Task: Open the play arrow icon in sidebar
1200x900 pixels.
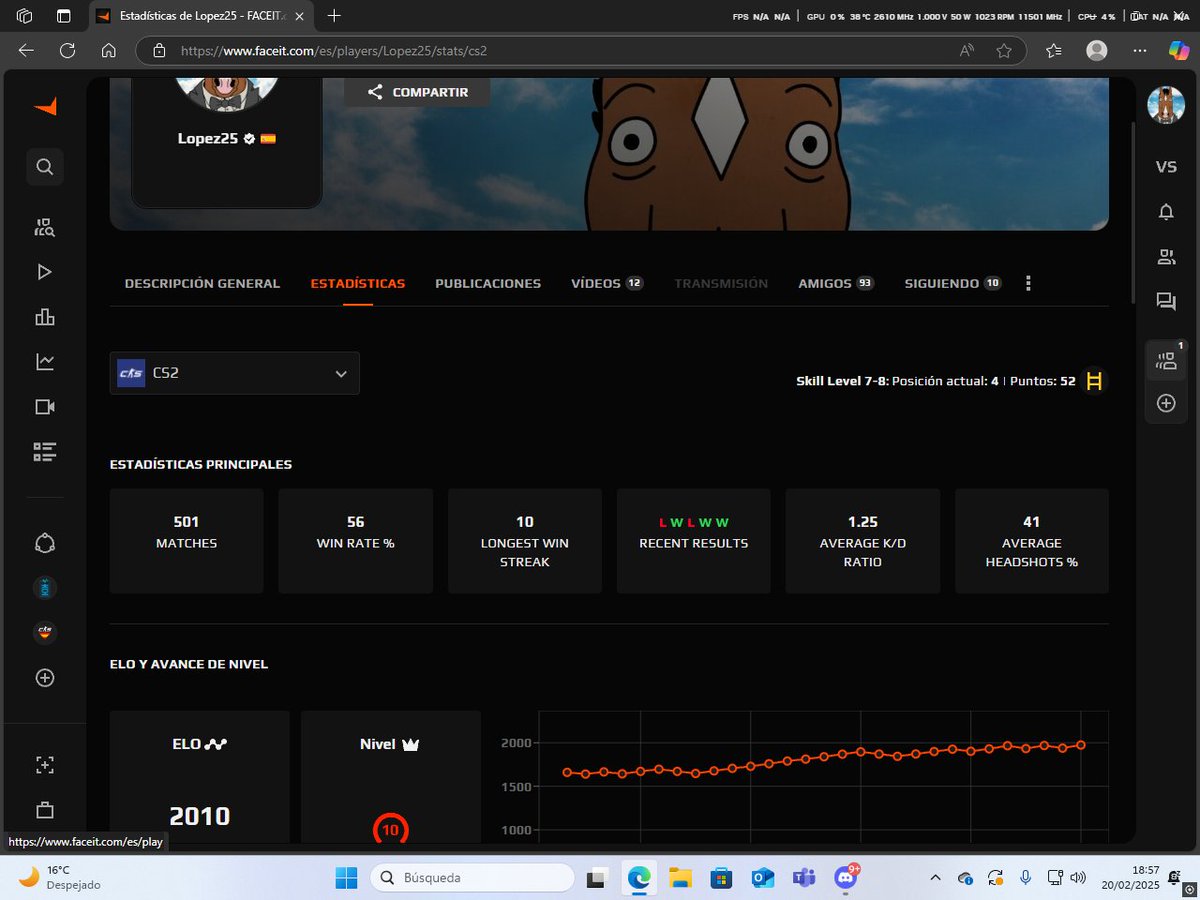Action: tap(44, 272)
